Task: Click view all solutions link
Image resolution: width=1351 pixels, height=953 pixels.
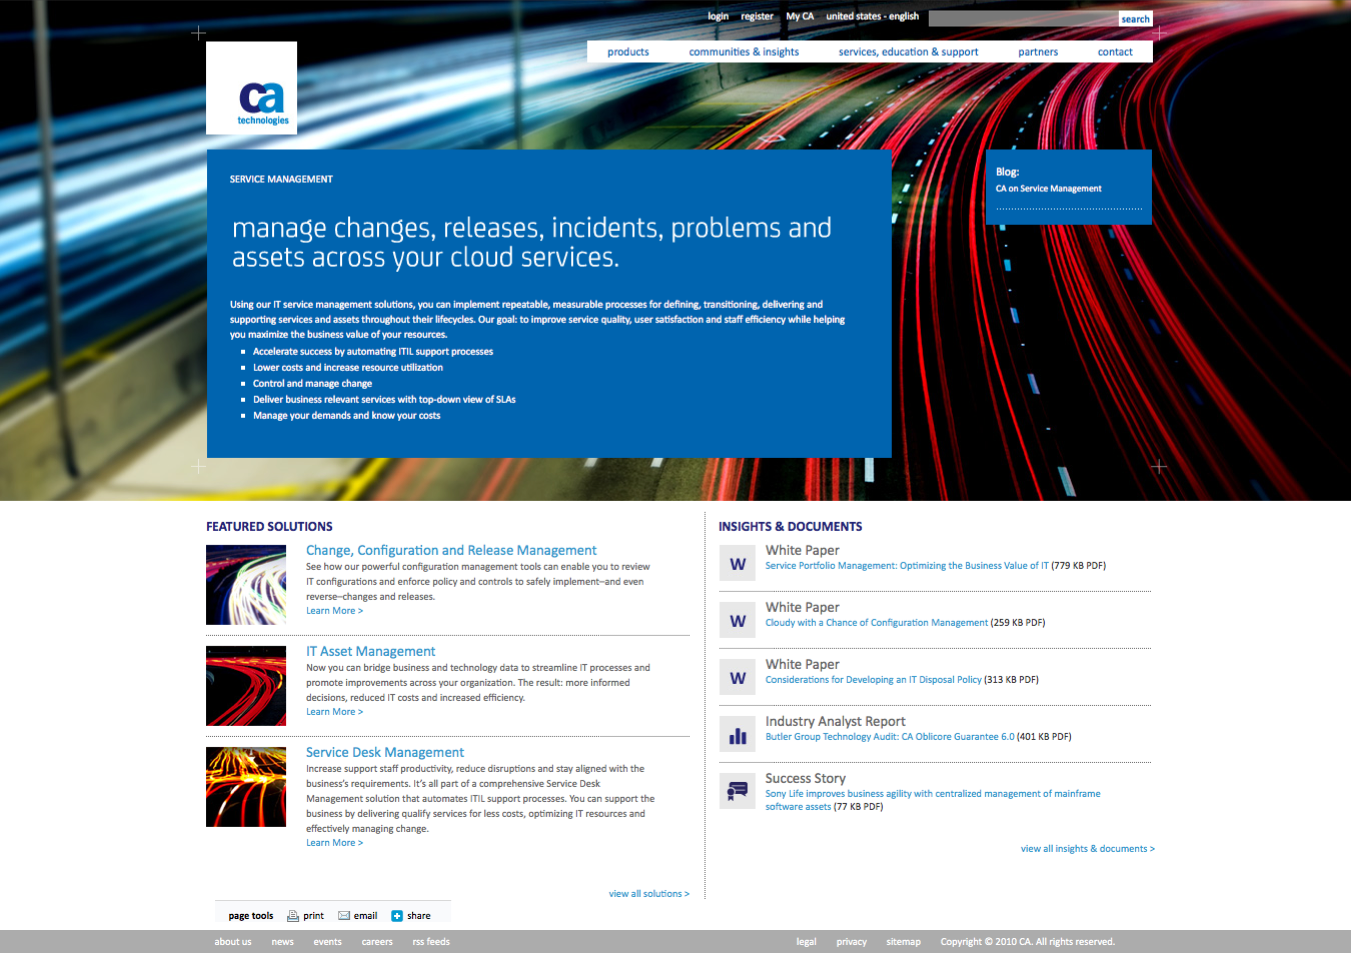Action: coord(649,894)
